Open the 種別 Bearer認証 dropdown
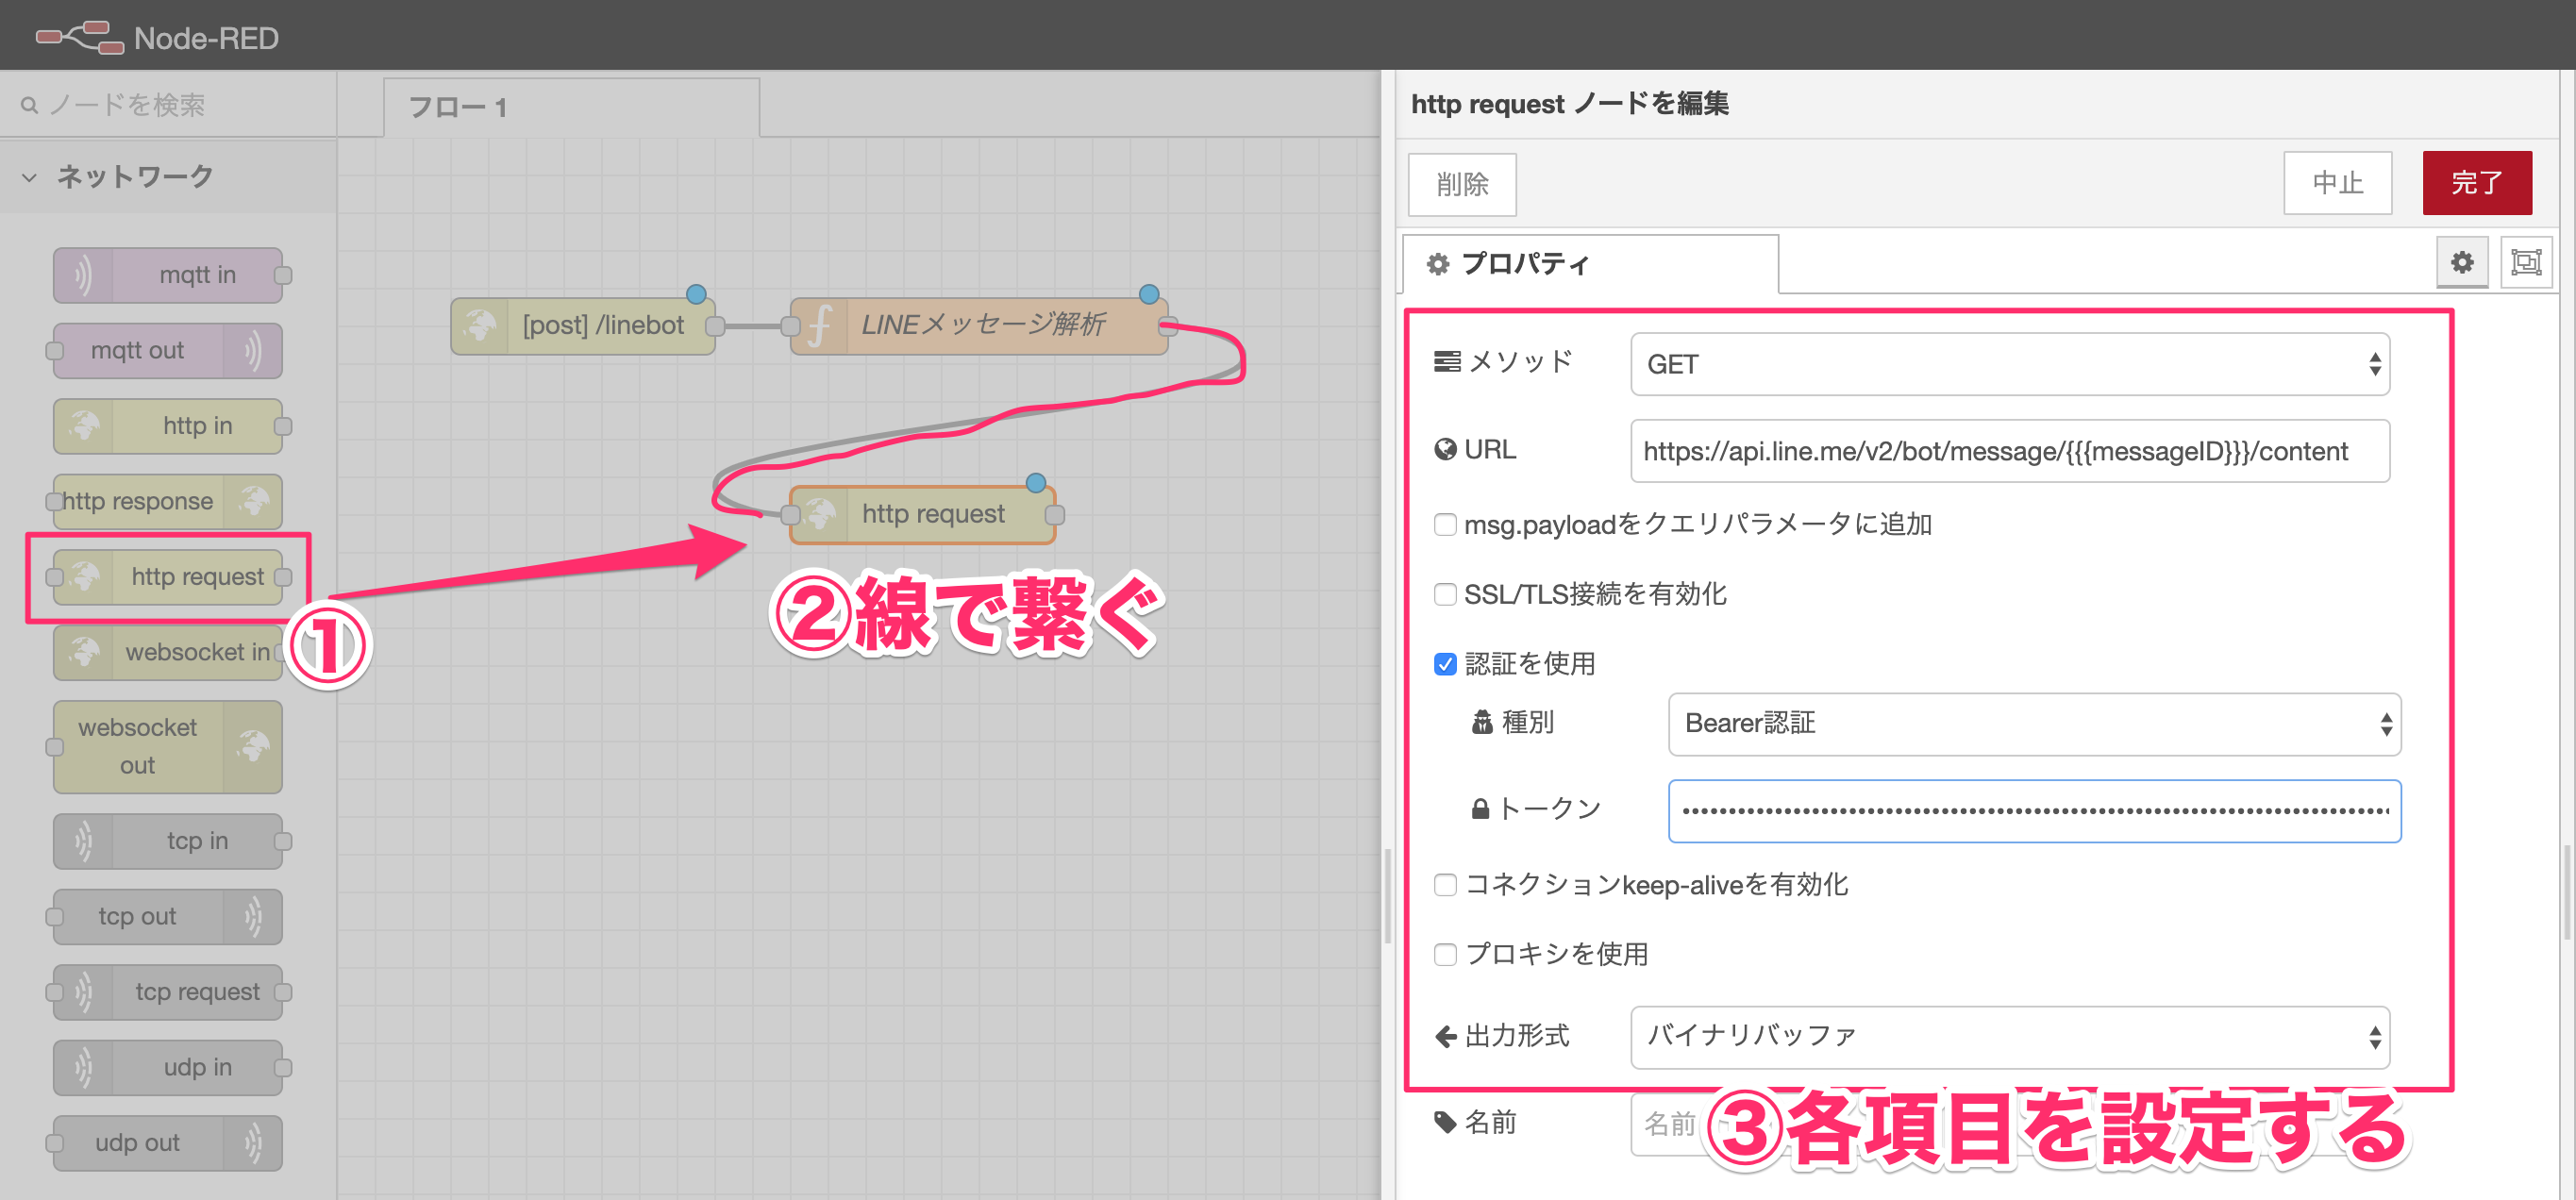The height and width of the screenshot is (1200, 2576). coord(2033,723)
